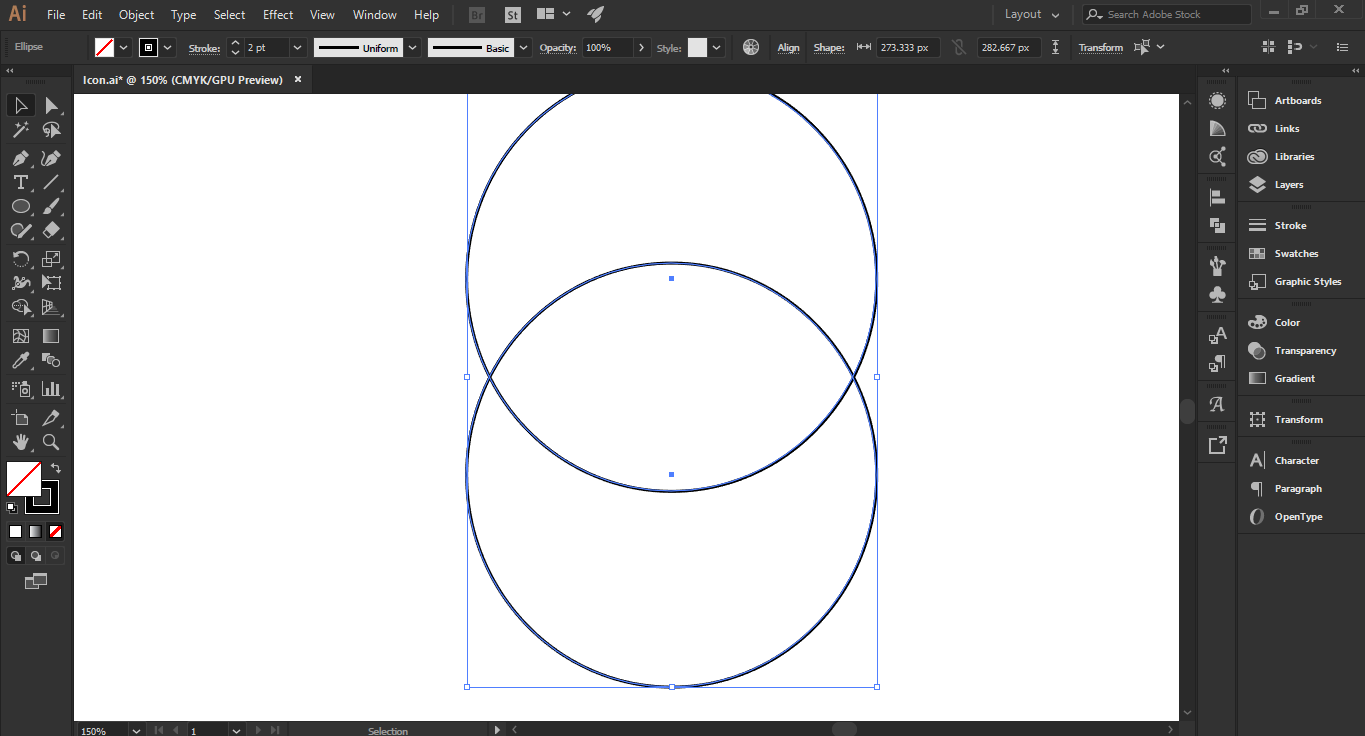Choose the Lasso tool
Viewport: 1365px width, 736px height.
point(51,130)
